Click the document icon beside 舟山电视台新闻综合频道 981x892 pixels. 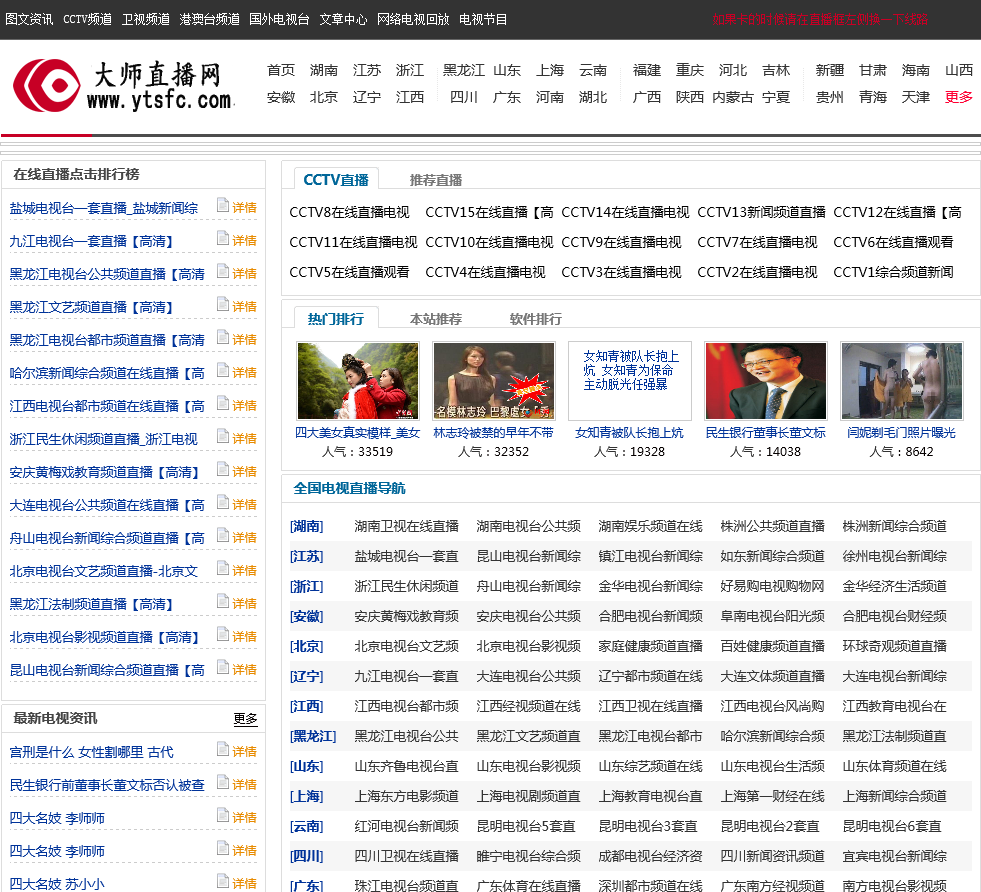pos(223,535)
